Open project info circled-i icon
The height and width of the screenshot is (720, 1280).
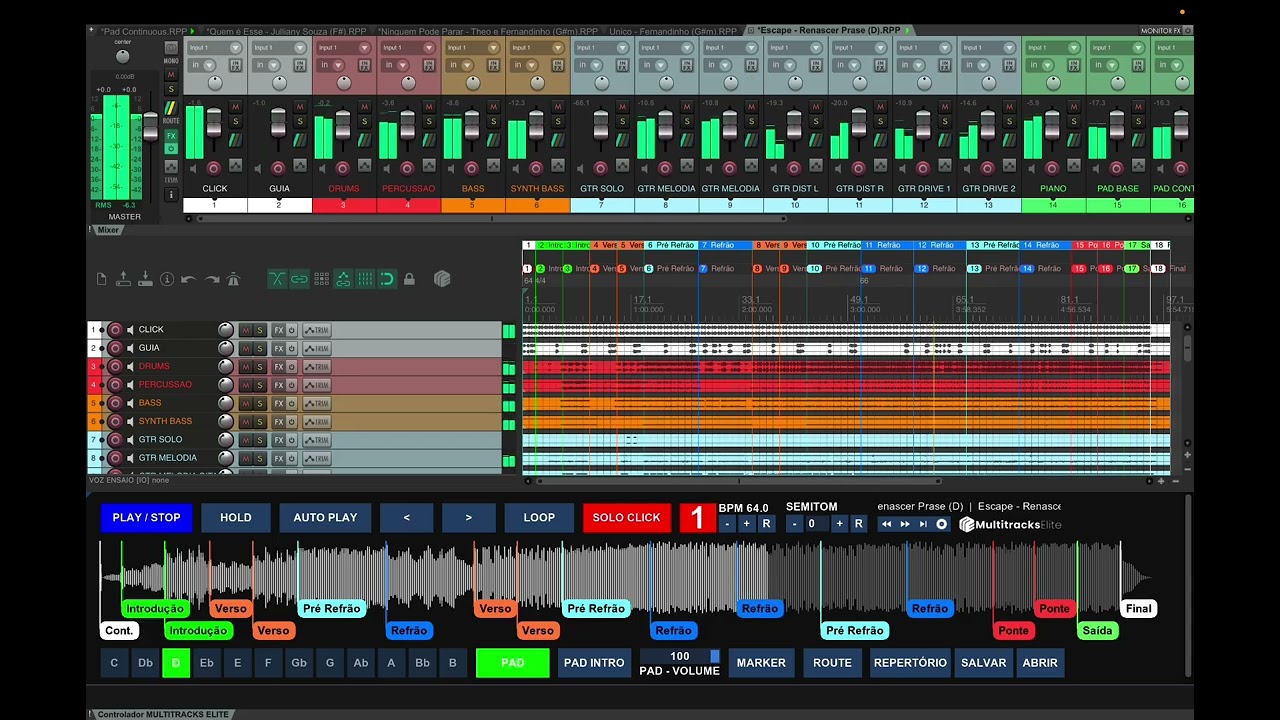(x=167, y=280)
